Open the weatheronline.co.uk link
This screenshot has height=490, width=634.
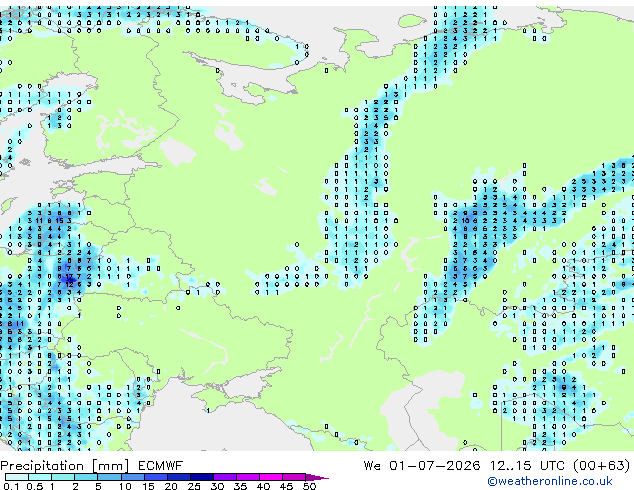[x=549, y=481]
